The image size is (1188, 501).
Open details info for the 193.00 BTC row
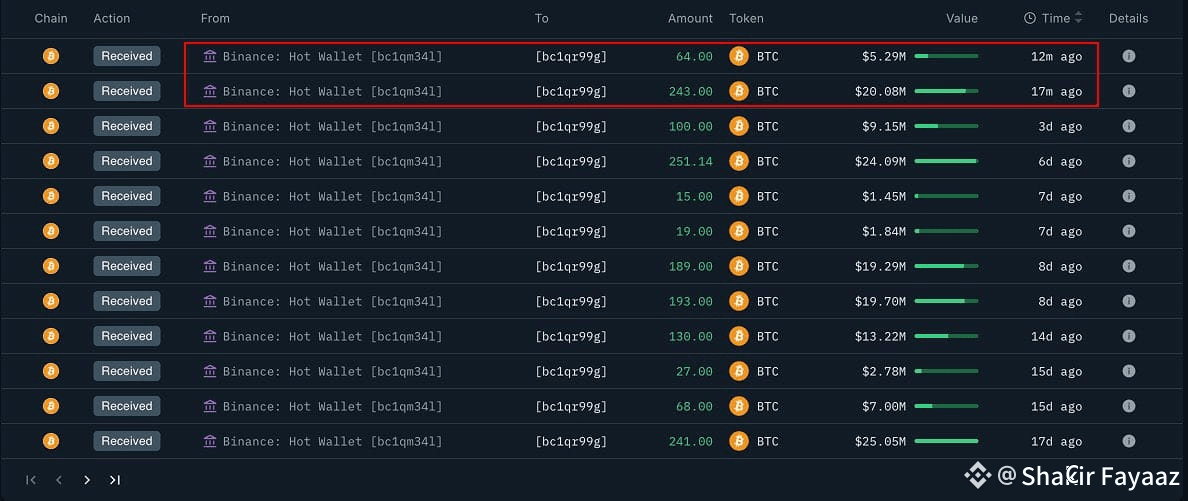(1128, 301)
